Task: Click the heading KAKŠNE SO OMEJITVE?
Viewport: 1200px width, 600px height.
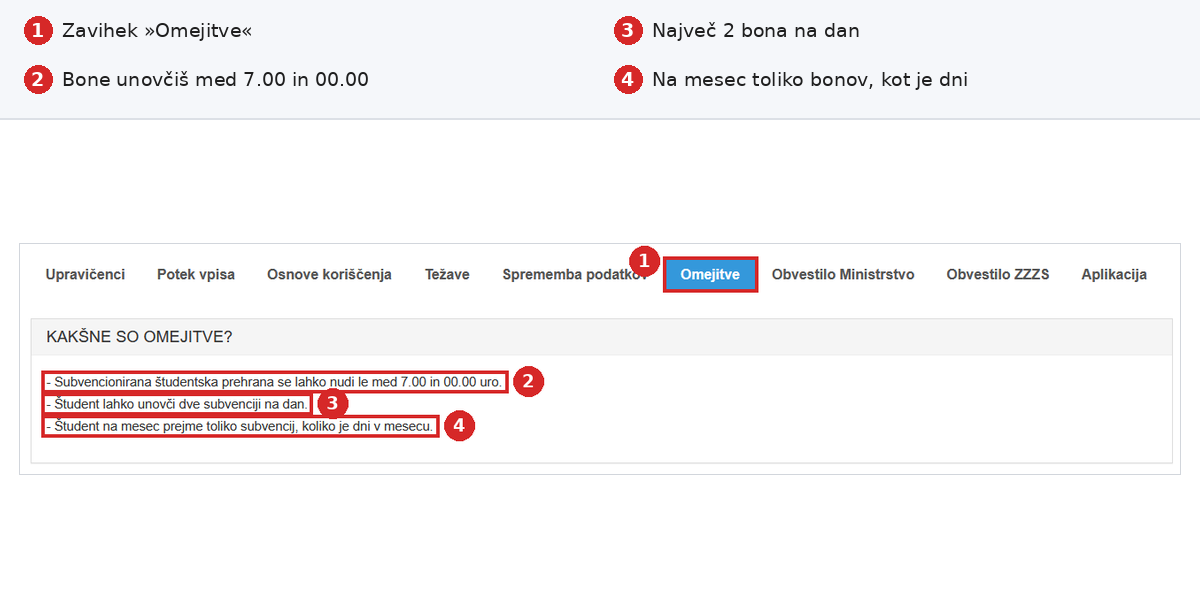Action: 139,337
